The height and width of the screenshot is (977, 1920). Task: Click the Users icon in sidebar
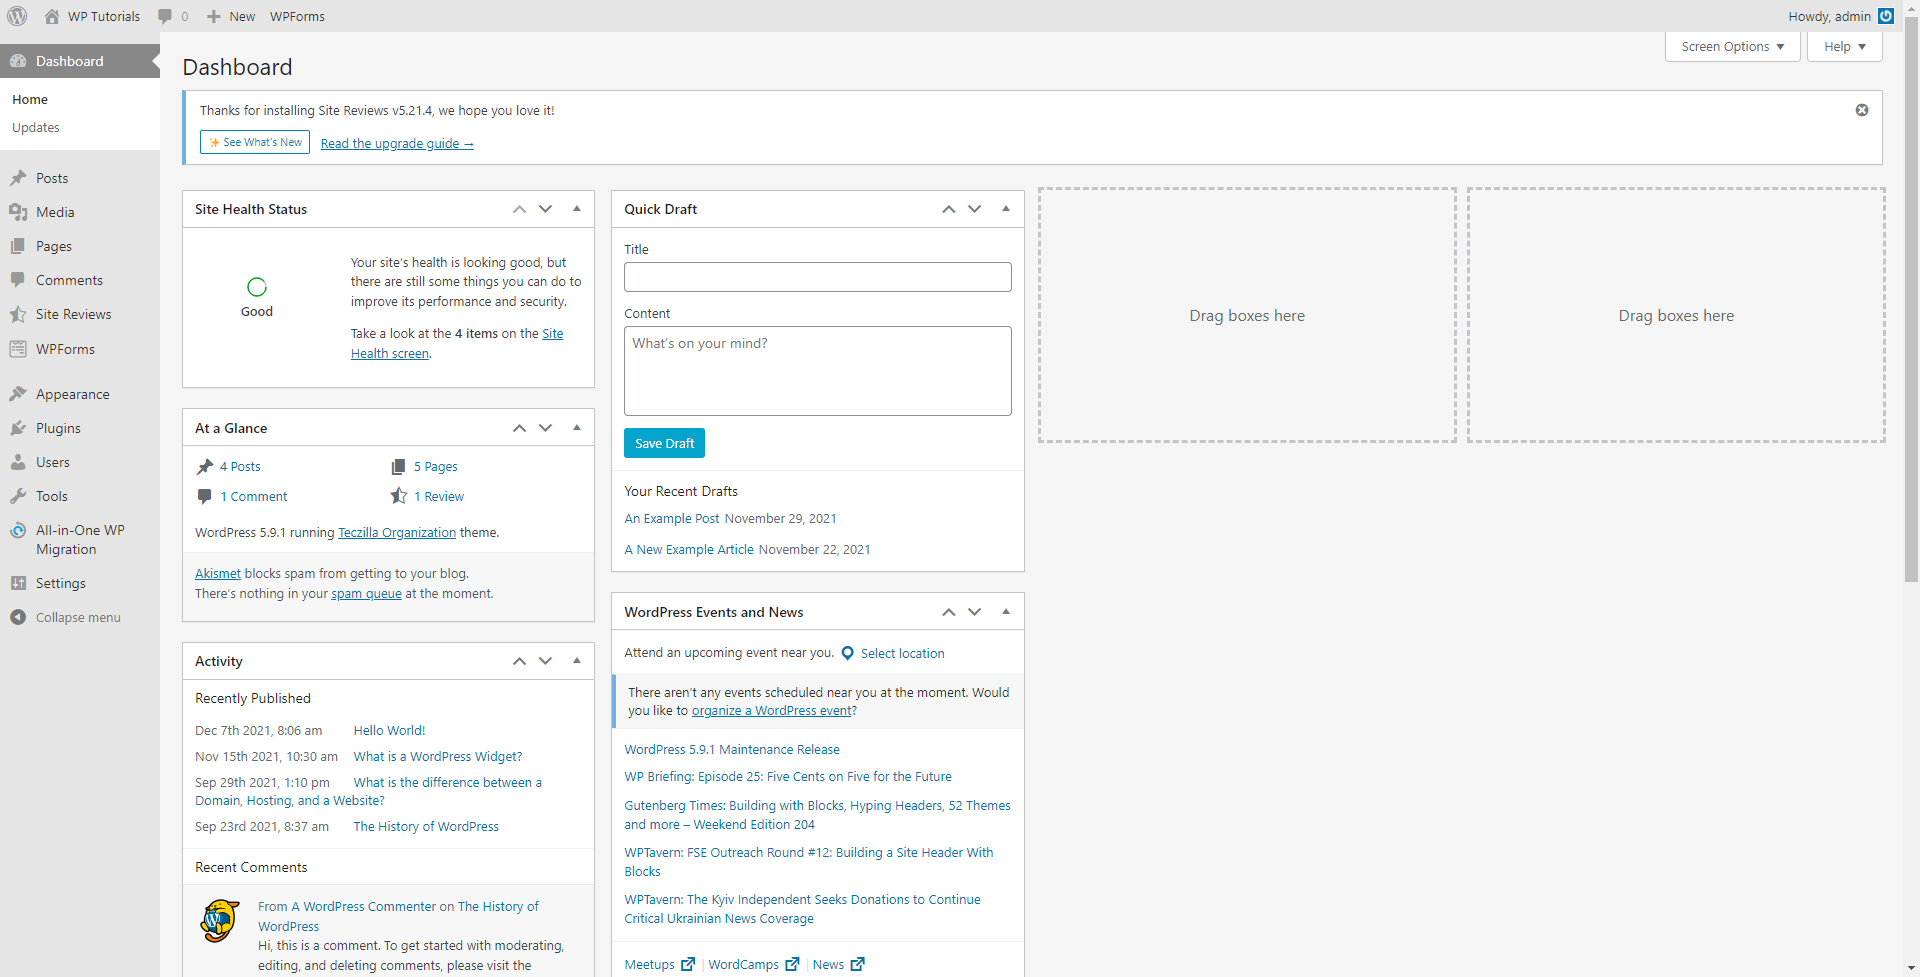[x=18, y=462]
